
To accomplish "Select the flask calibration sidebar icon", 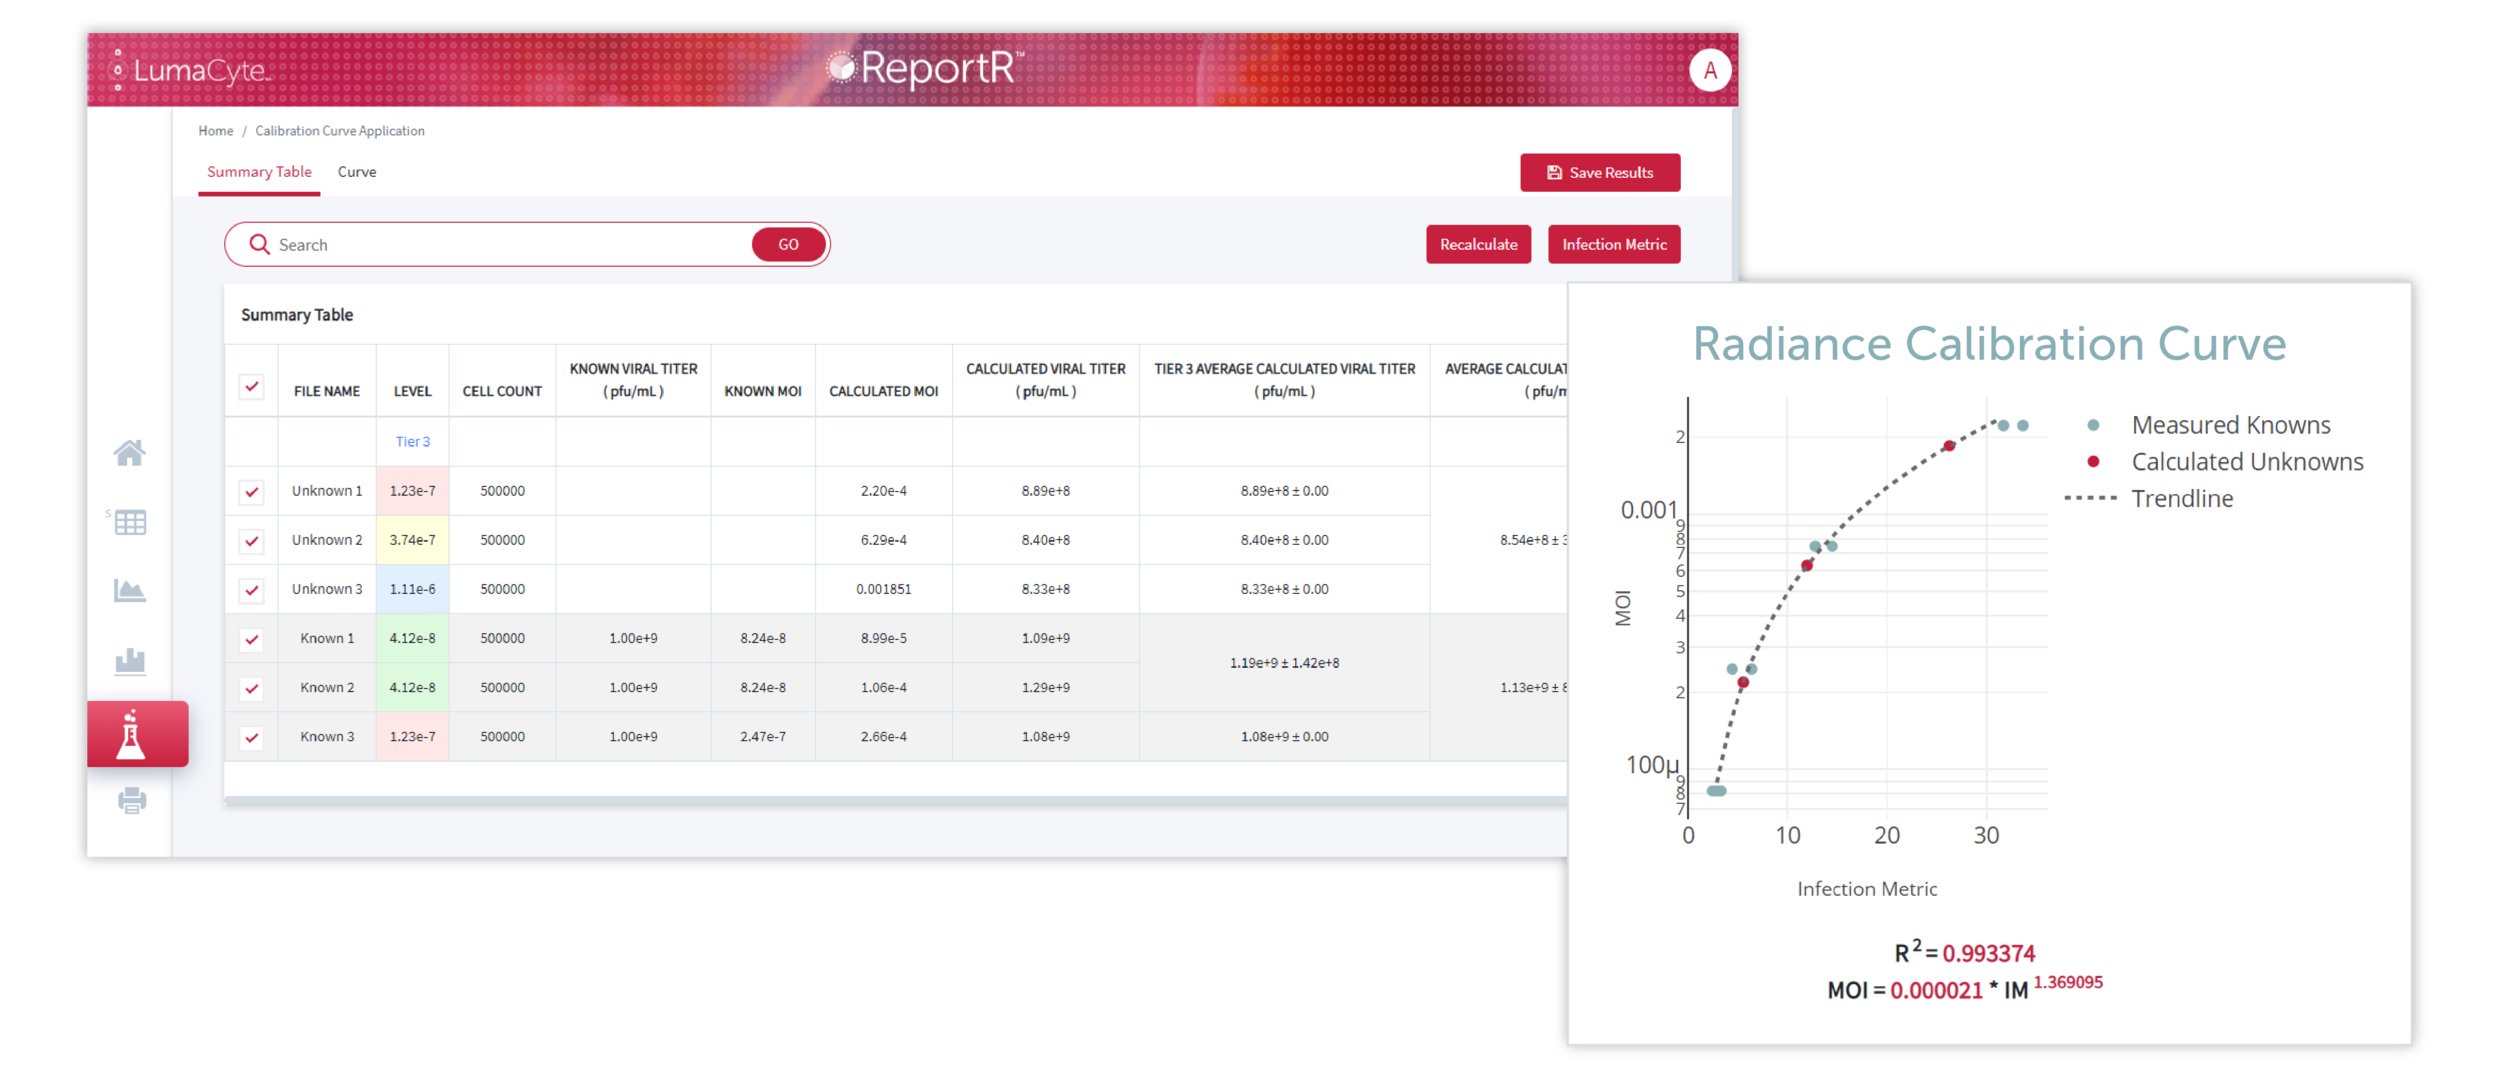I will 131,735.
